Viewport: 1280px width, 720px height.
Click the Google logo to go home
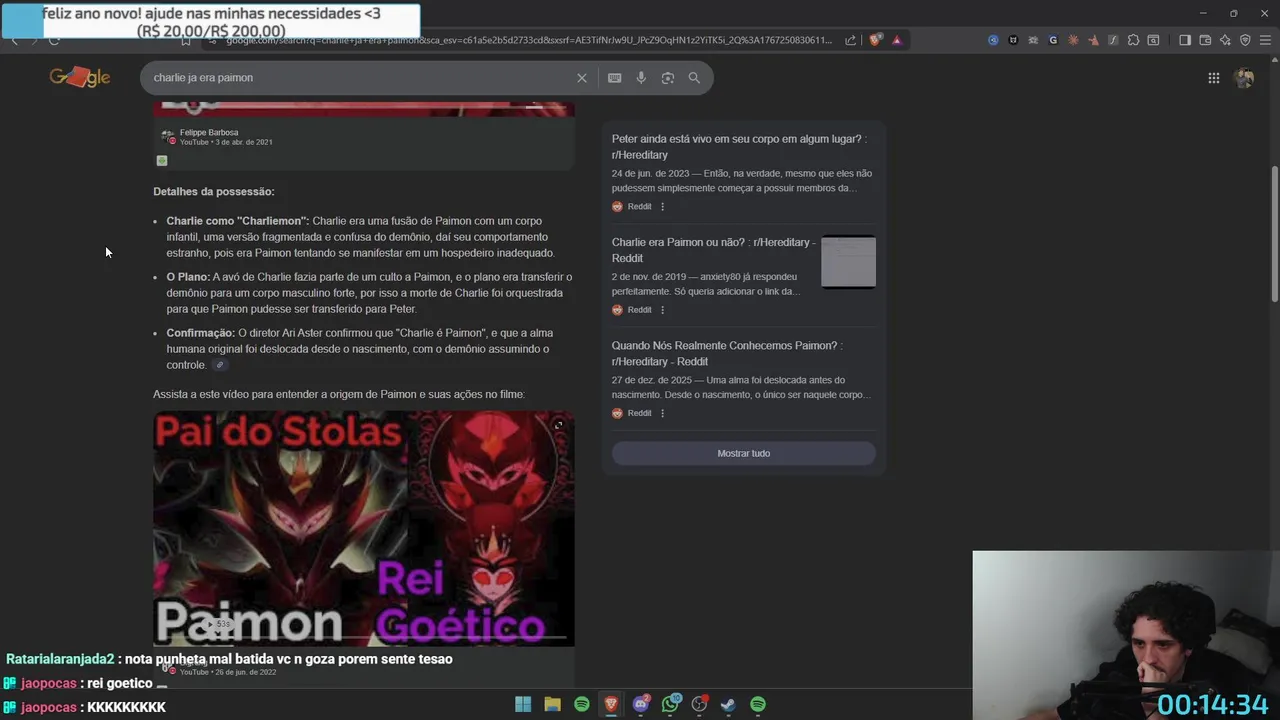pyautogui.click(x=80, y=78)
